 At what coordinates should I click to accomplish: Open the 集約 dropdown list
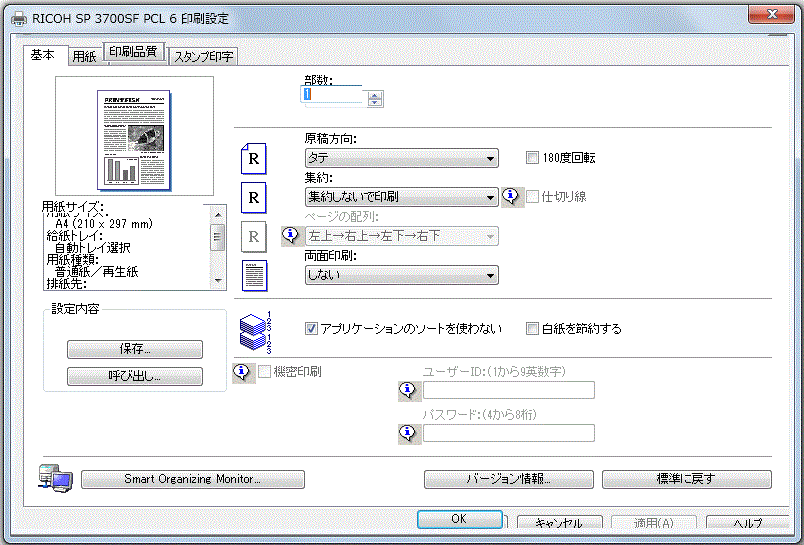click(x=401, y=197)
